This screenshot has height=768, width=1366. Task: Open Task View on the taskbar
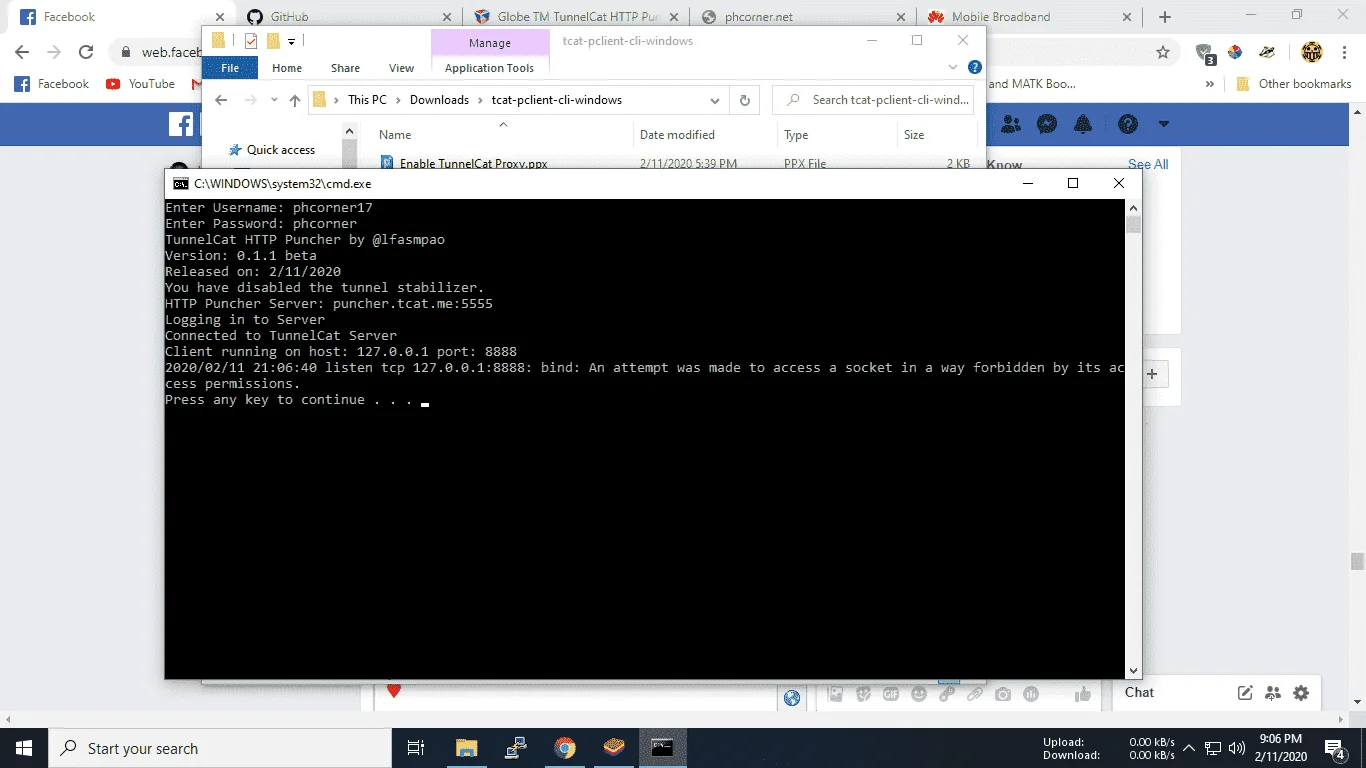coord(416,748)
